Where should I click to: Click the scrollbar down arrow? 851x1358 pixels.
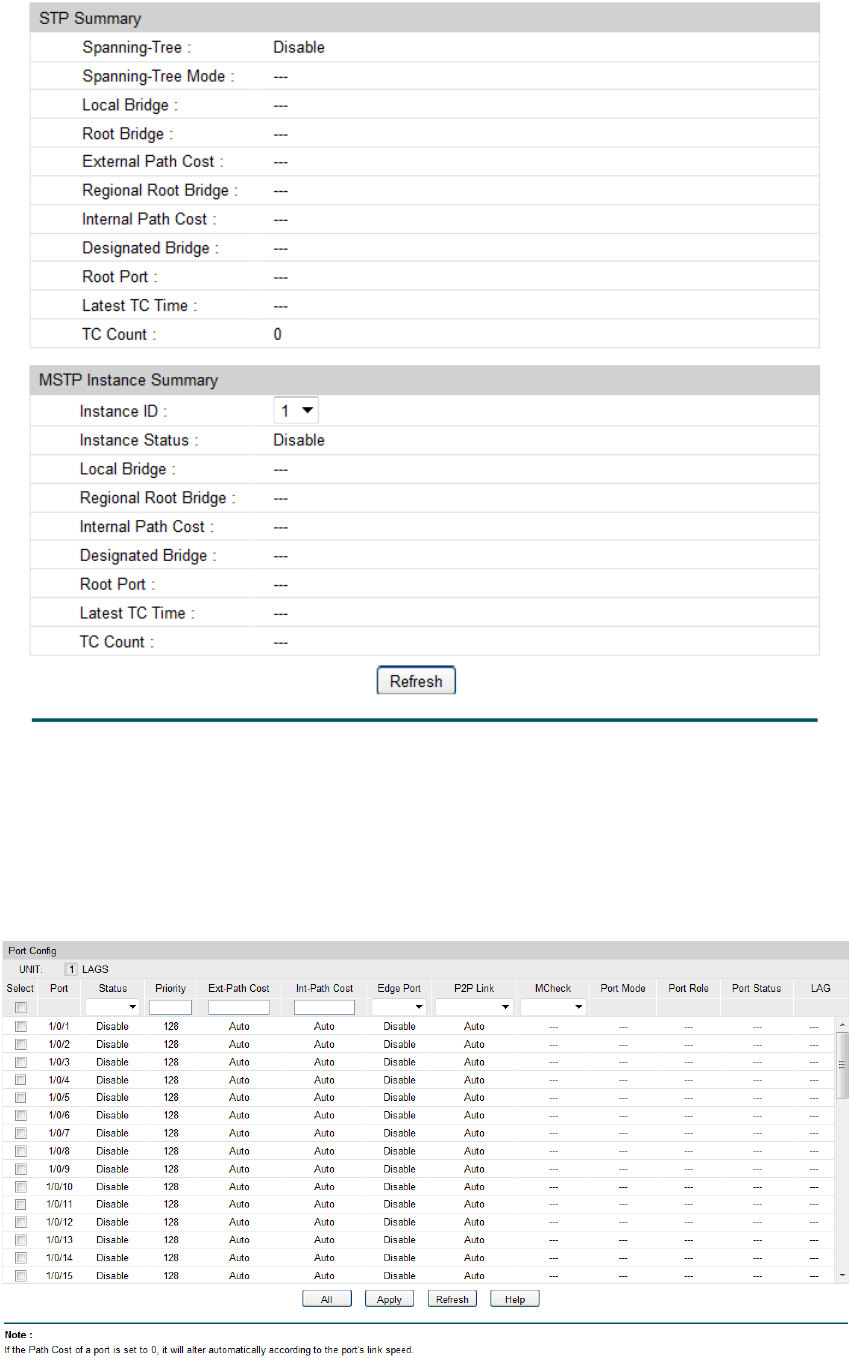click(x=842, y=1277)
